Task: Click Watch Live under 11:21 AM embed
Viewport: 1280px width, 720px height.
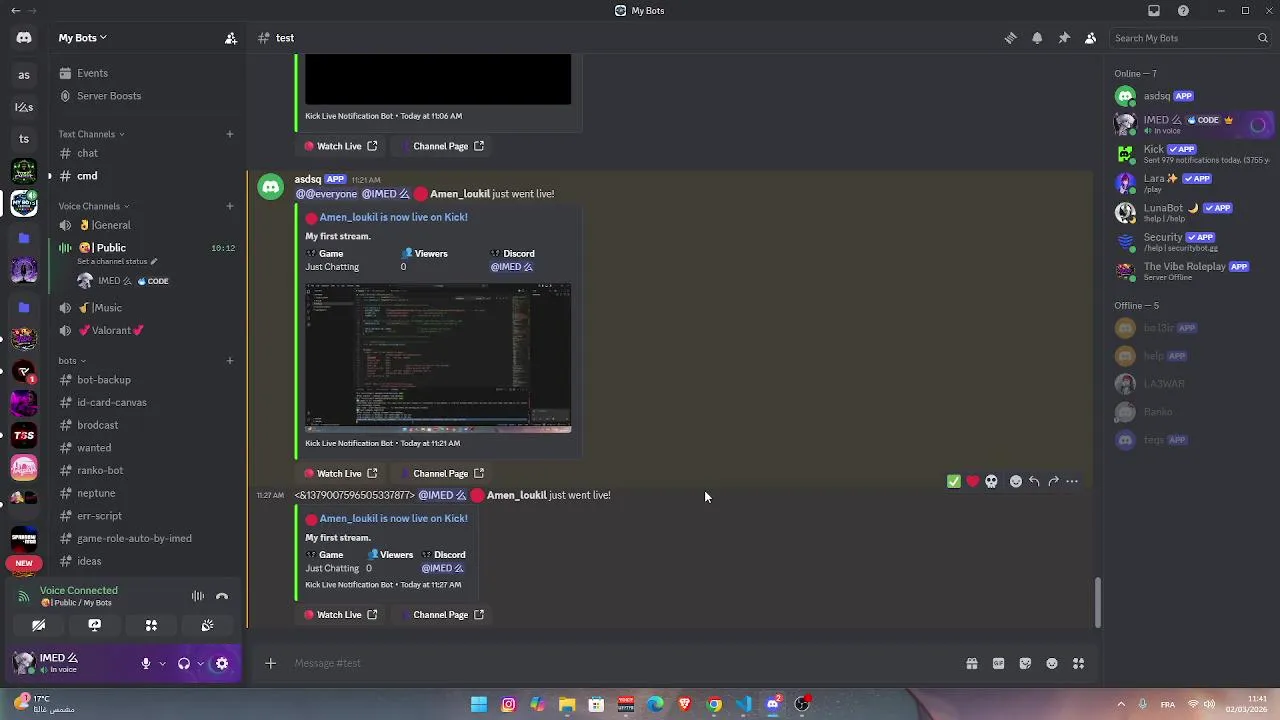Action: tap(340, 474)
